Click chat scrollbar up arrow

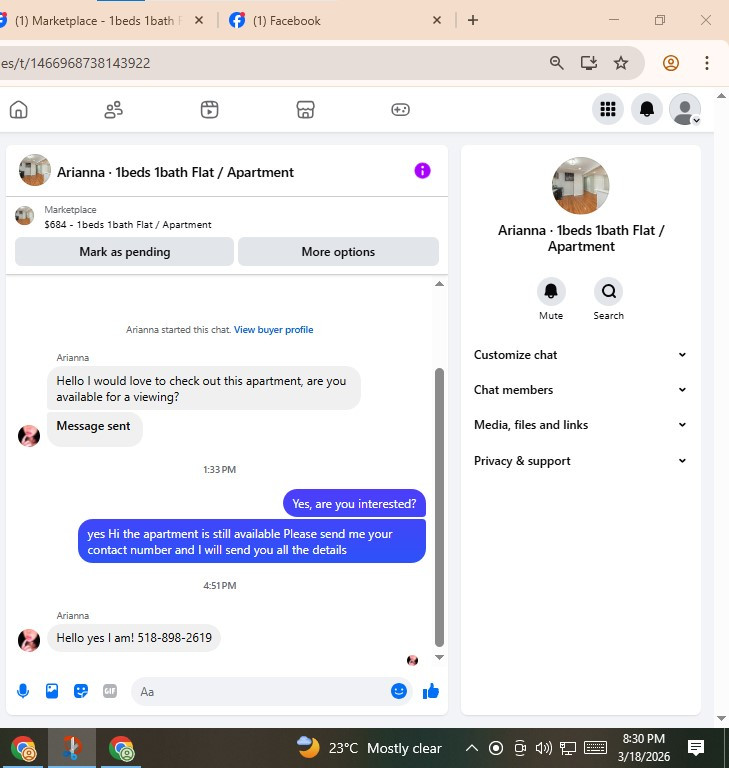(x=439, y=284)
